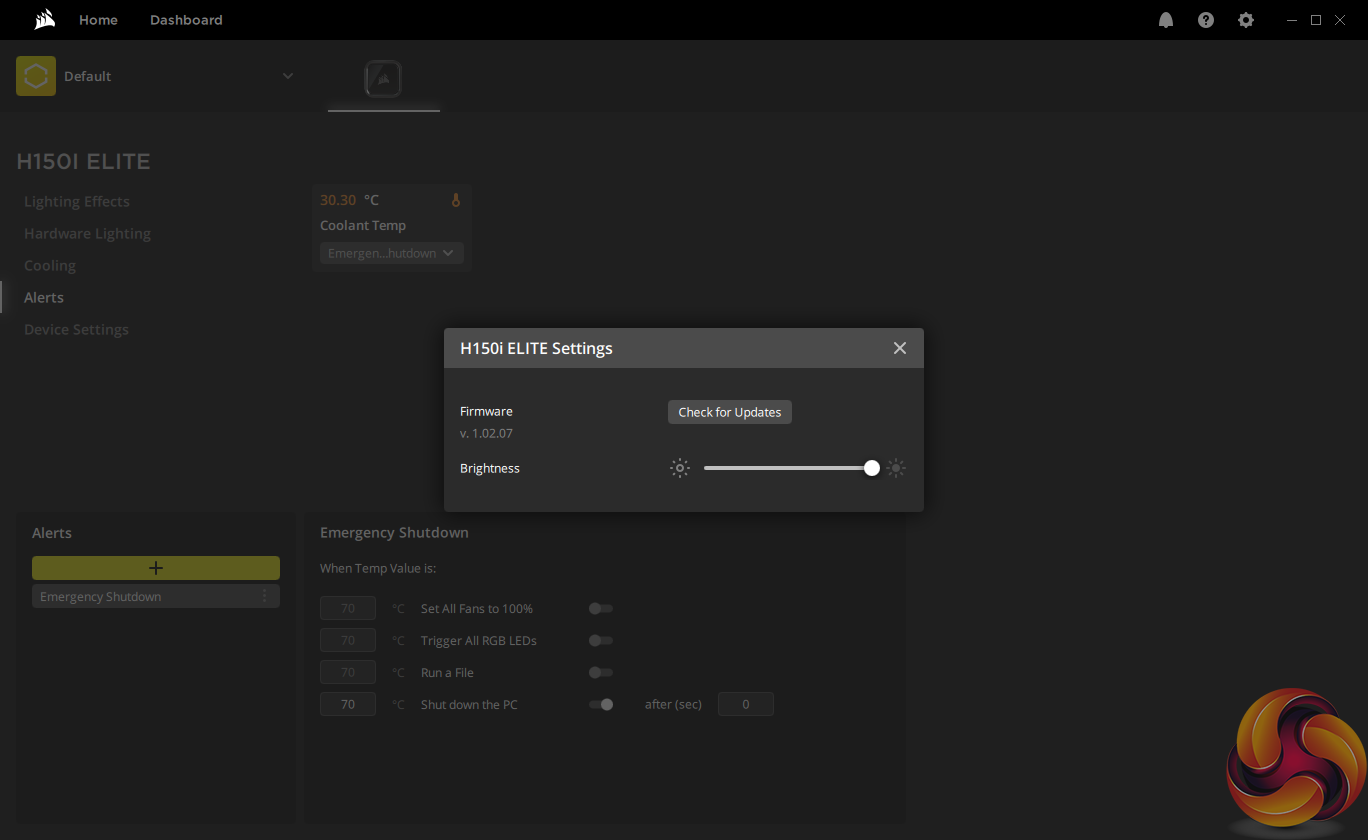Toggle Shut down the PC switch
Screen dimensions: 1368x840
(601, 704)
